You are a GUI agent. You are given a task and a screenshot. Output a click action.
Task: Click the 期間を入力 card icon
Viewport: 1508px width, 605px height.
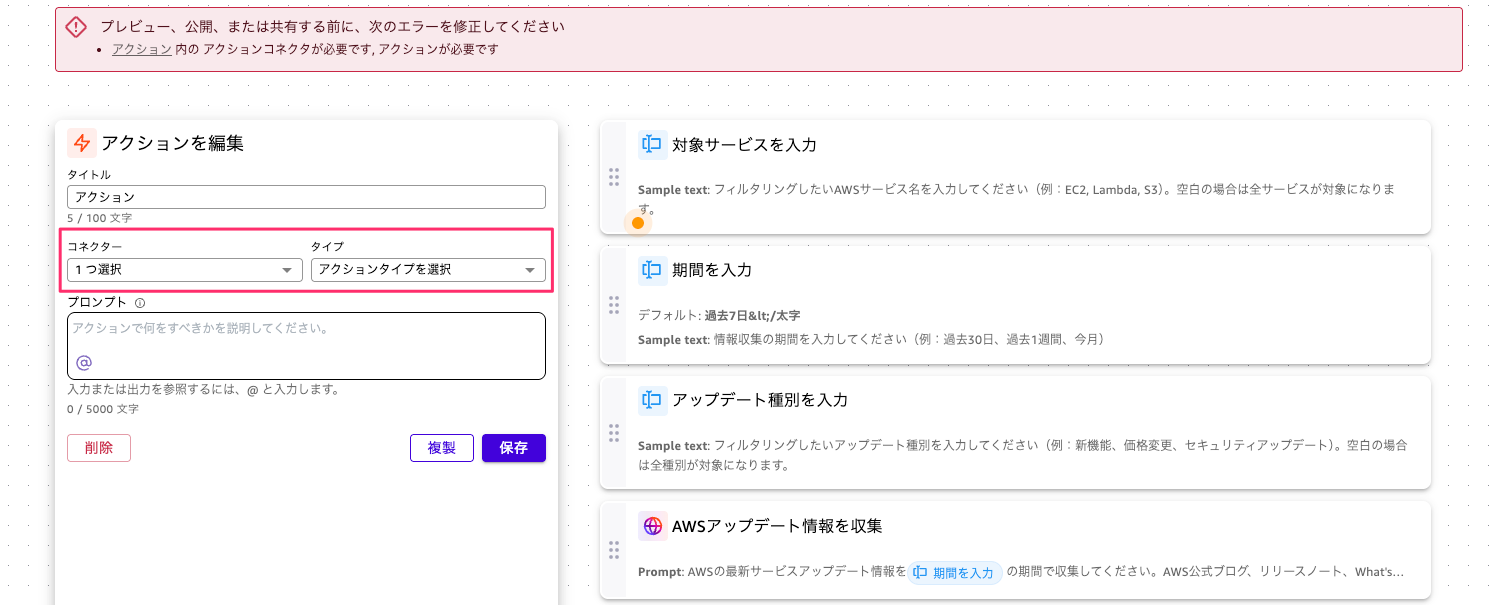coord(652,270)
